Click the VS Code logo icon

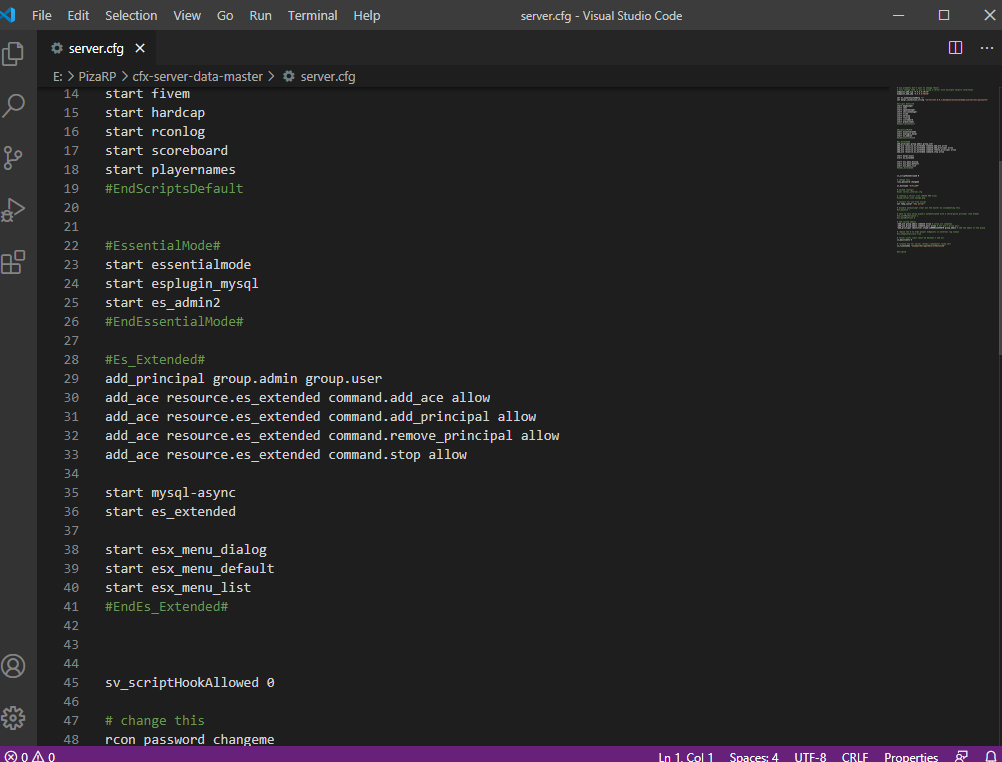pos(8,15)
